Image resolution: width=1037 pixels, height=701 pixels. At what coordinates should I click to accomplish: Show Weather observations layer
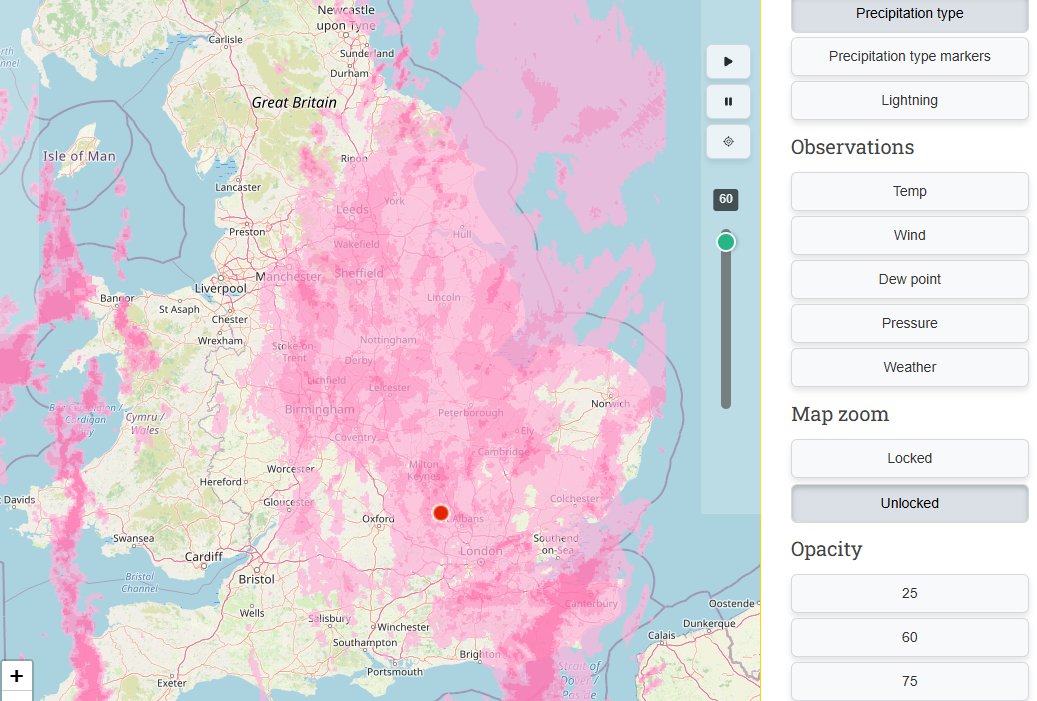point(908,367)
